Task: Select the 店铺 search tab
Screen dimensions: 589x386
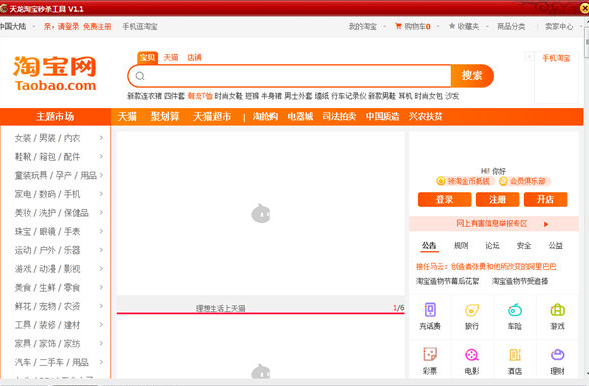Action: click(x=194, y=57)
